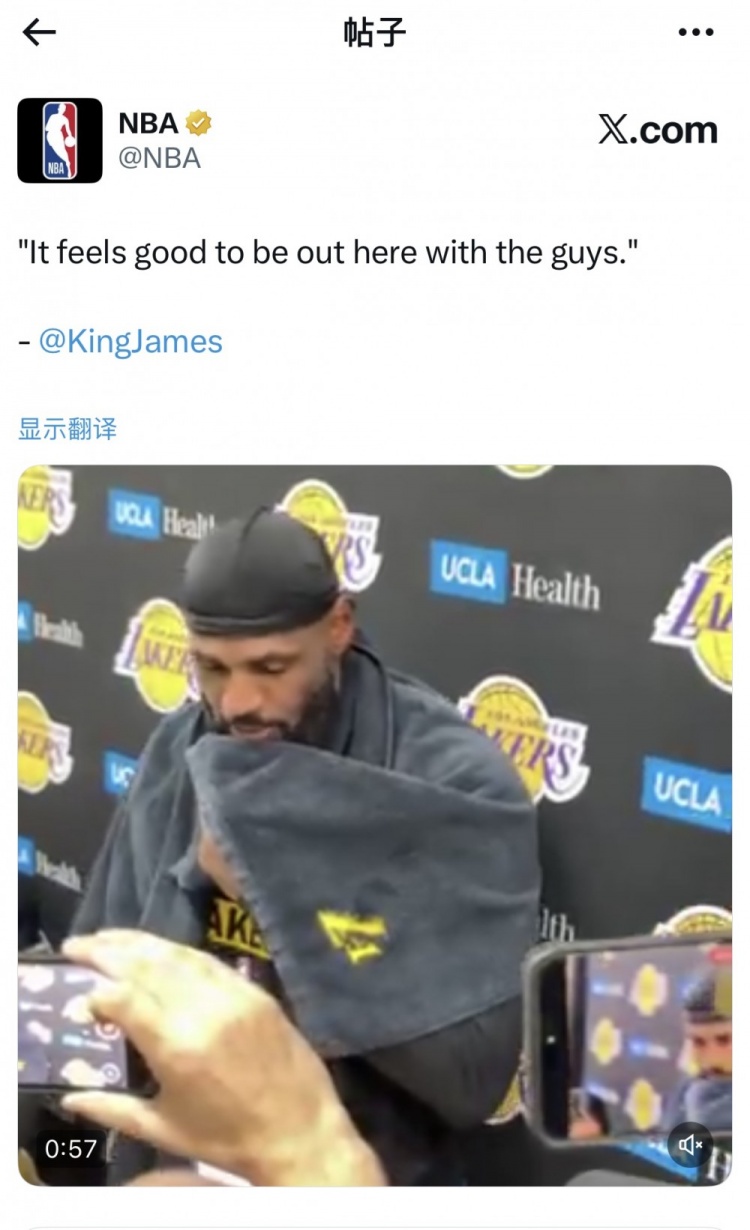Show translation via 显示翻译

coord(67,429)
